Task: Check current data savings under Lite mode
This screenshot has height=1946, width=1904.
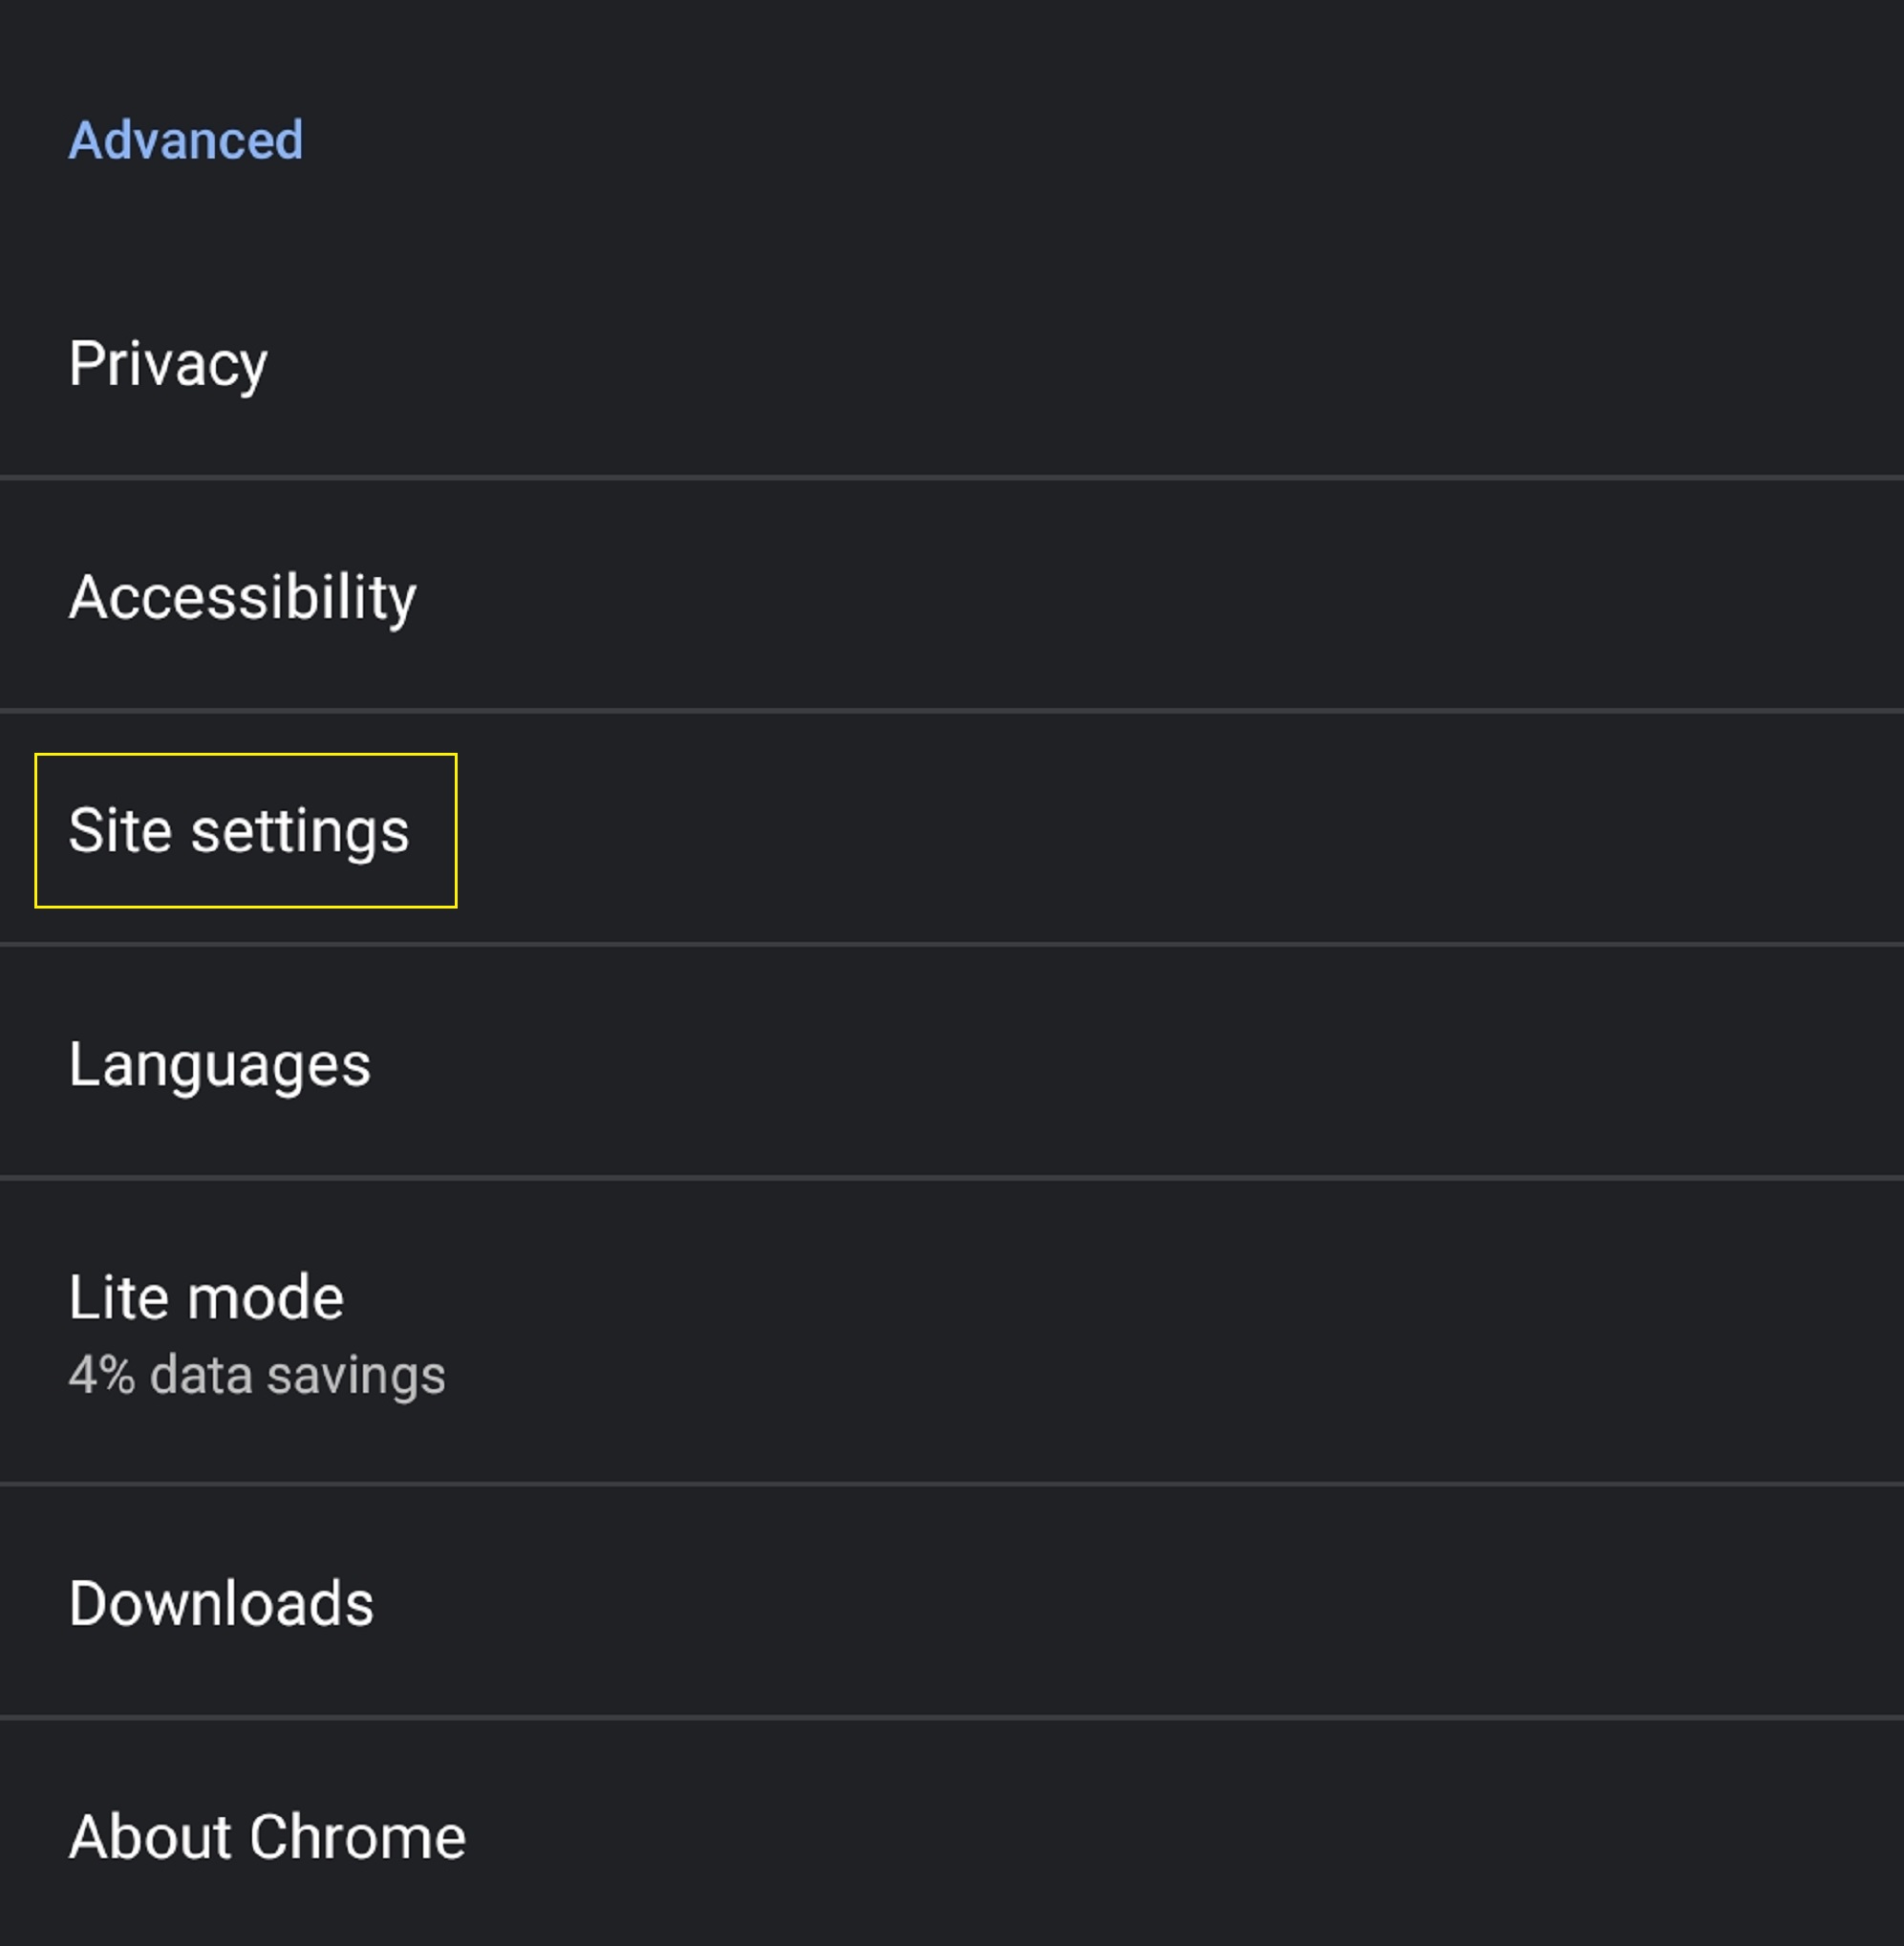Action: pyautogui.click(x=256, y=1375)
